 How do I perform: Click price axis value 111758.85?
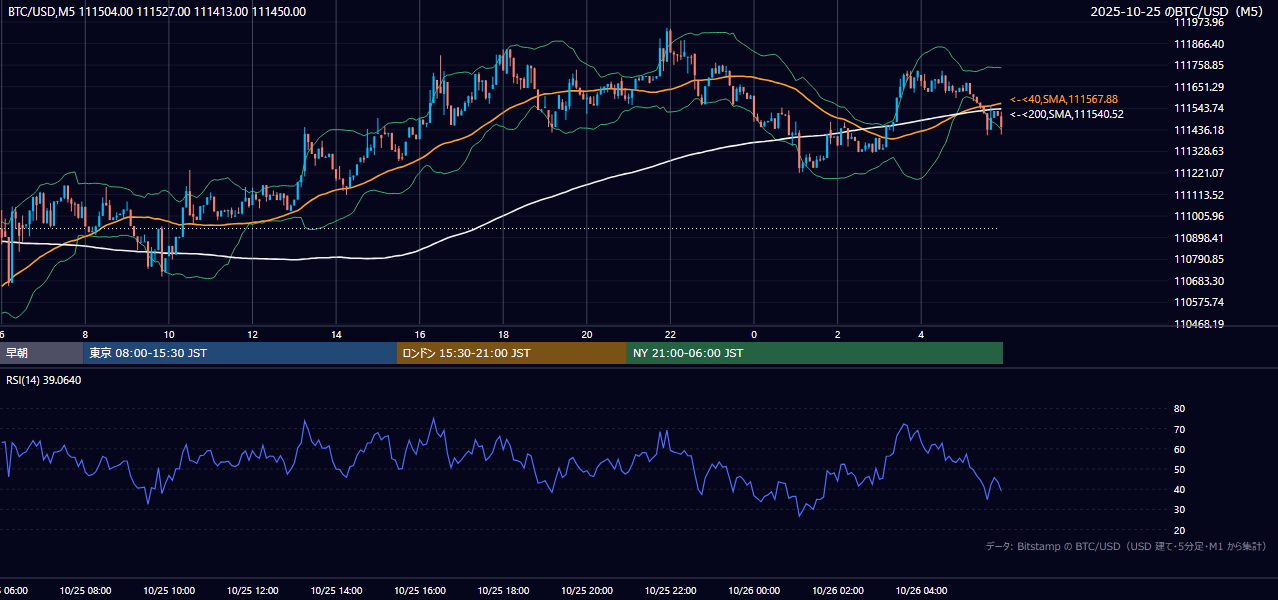pyautogui.click(x=1199, y=65)
